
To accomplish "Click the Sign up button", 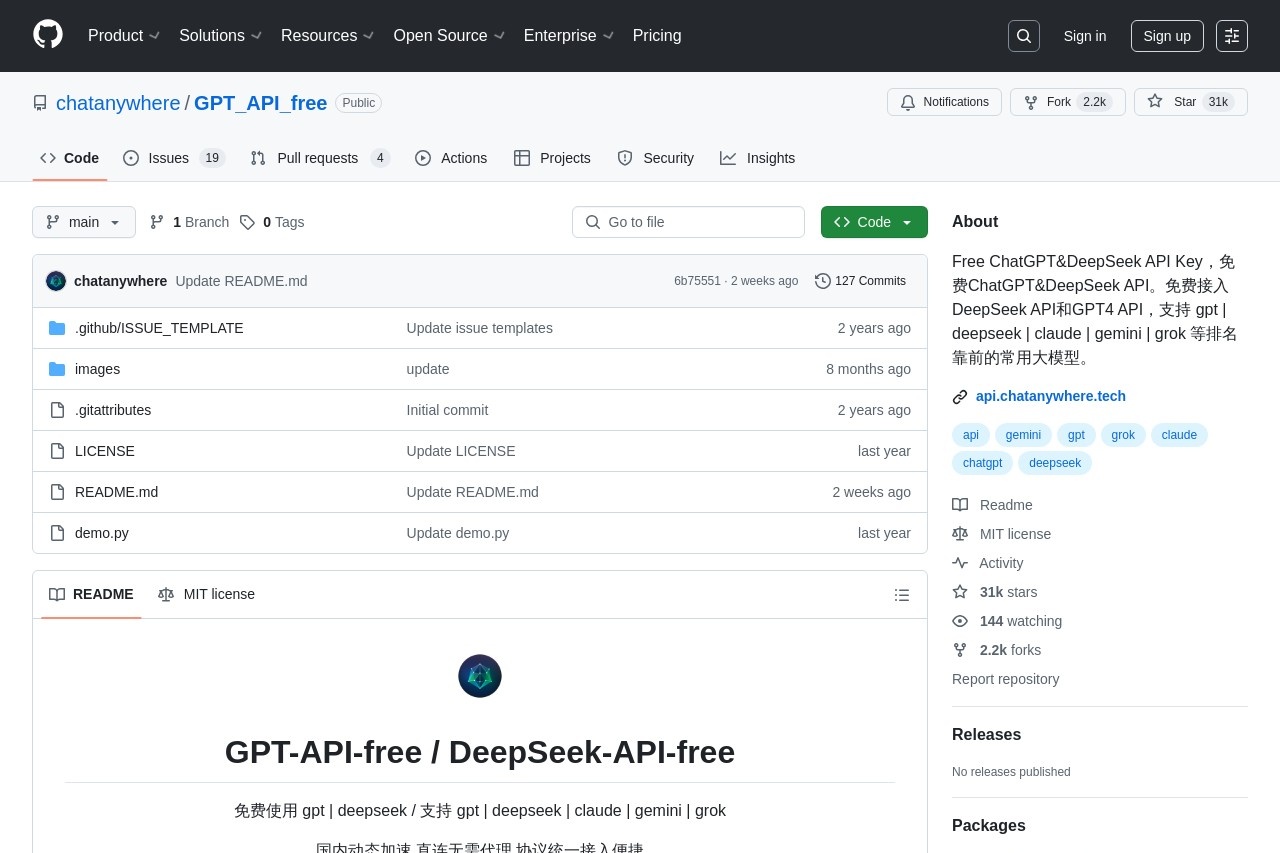I will pyautogui.click(x=1167, y=36).
